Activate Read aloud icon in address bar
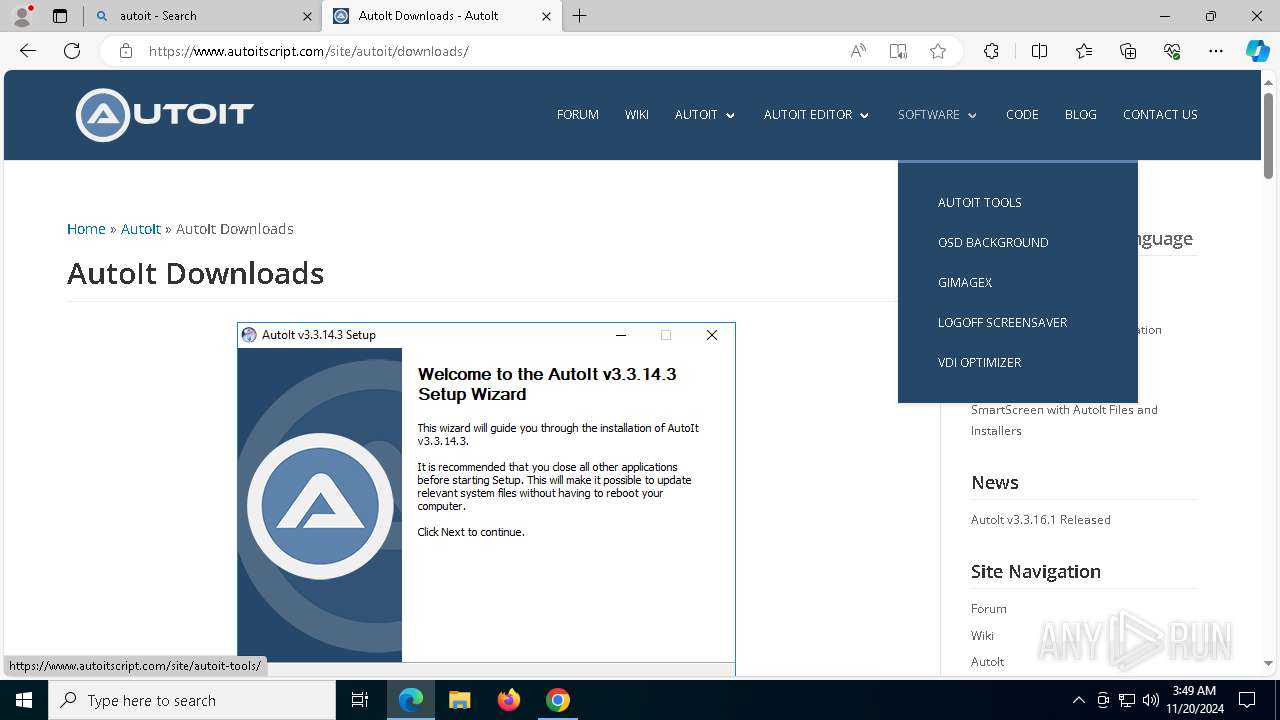 pos(858,51)
